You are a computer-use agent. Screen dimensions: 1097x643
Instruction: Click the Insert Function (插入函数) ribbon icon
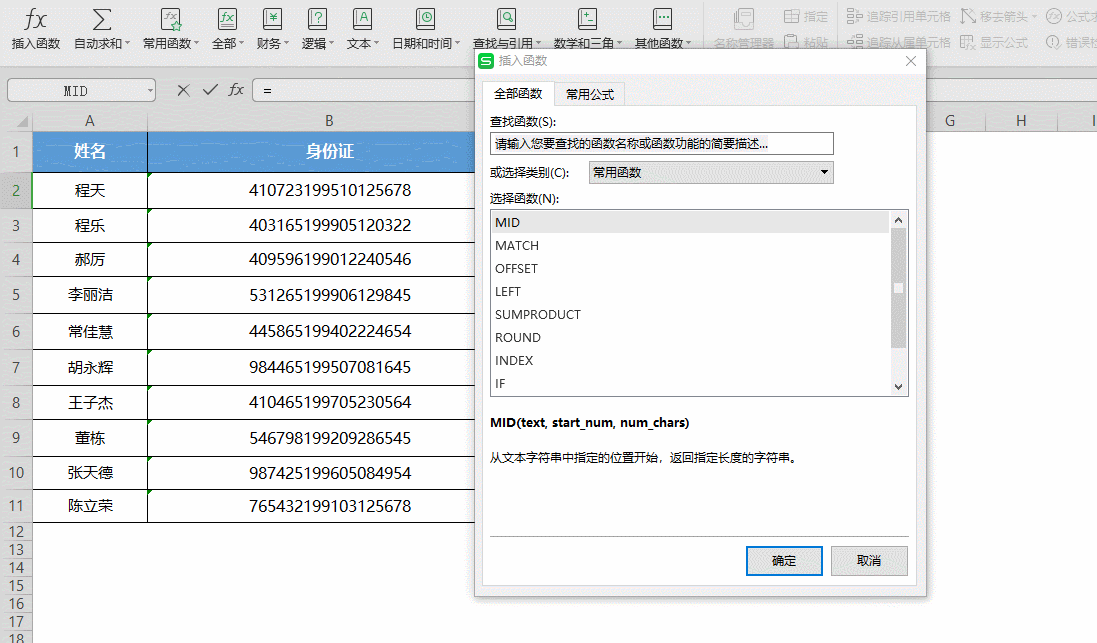(x=36, y=20)
